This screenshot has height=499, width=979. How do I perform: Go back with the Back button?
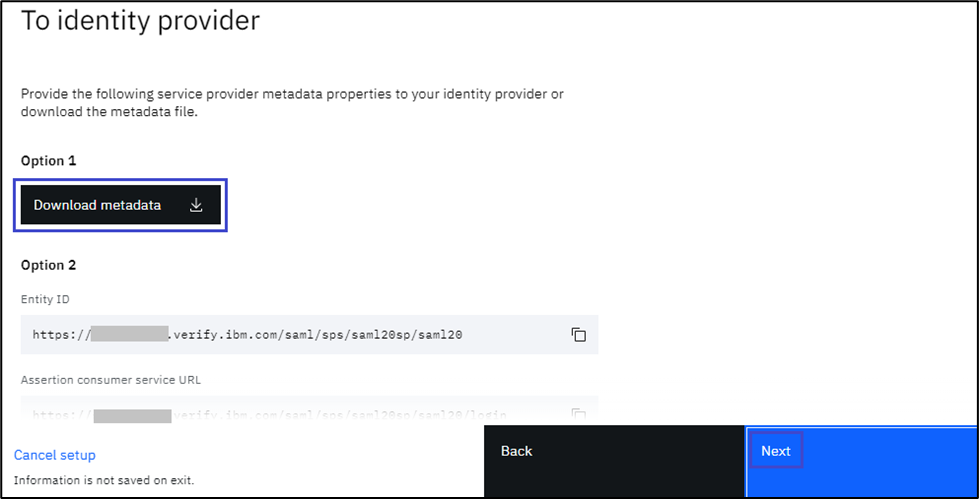tap(516, 451)
